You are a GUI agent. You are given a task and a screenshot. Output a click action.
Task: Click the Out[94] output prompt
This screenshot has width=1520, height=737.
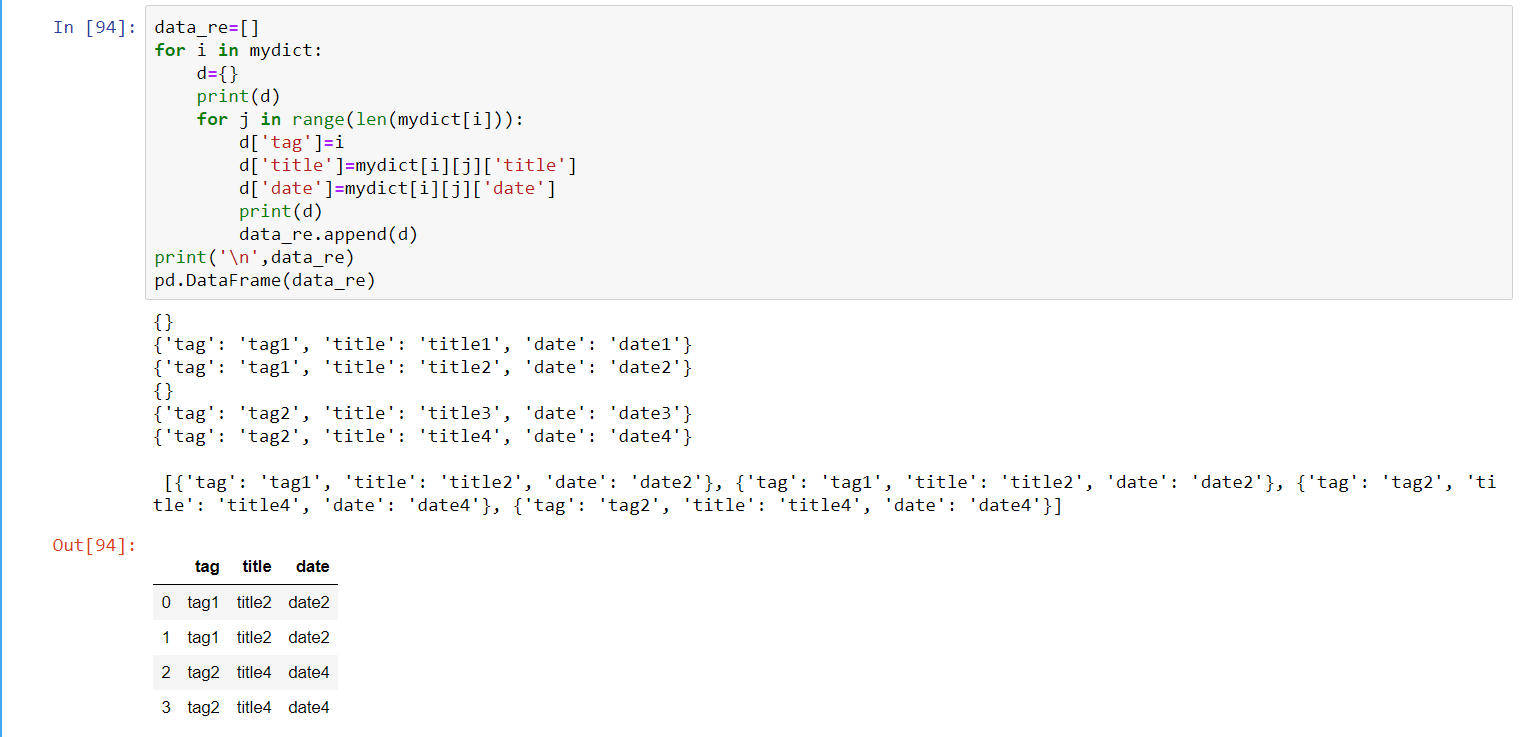point(94,545)
